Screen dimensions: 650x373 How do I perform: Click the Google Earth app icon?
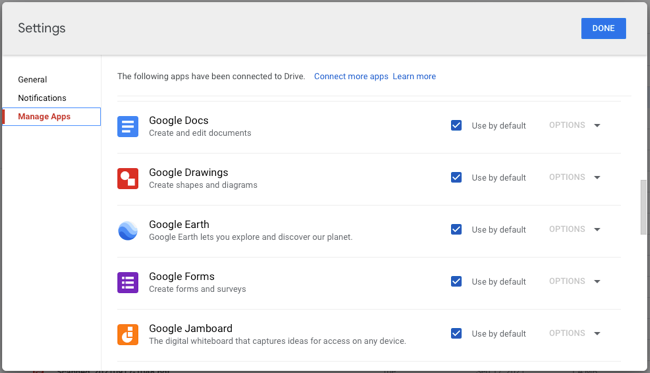coord(128,230)
